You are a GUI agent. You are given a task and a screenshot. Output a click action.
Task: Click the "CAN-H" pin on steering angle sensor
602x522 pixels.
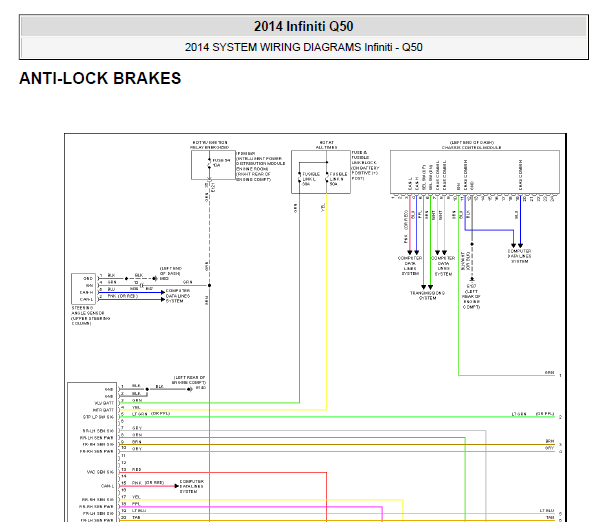[86, 292]
